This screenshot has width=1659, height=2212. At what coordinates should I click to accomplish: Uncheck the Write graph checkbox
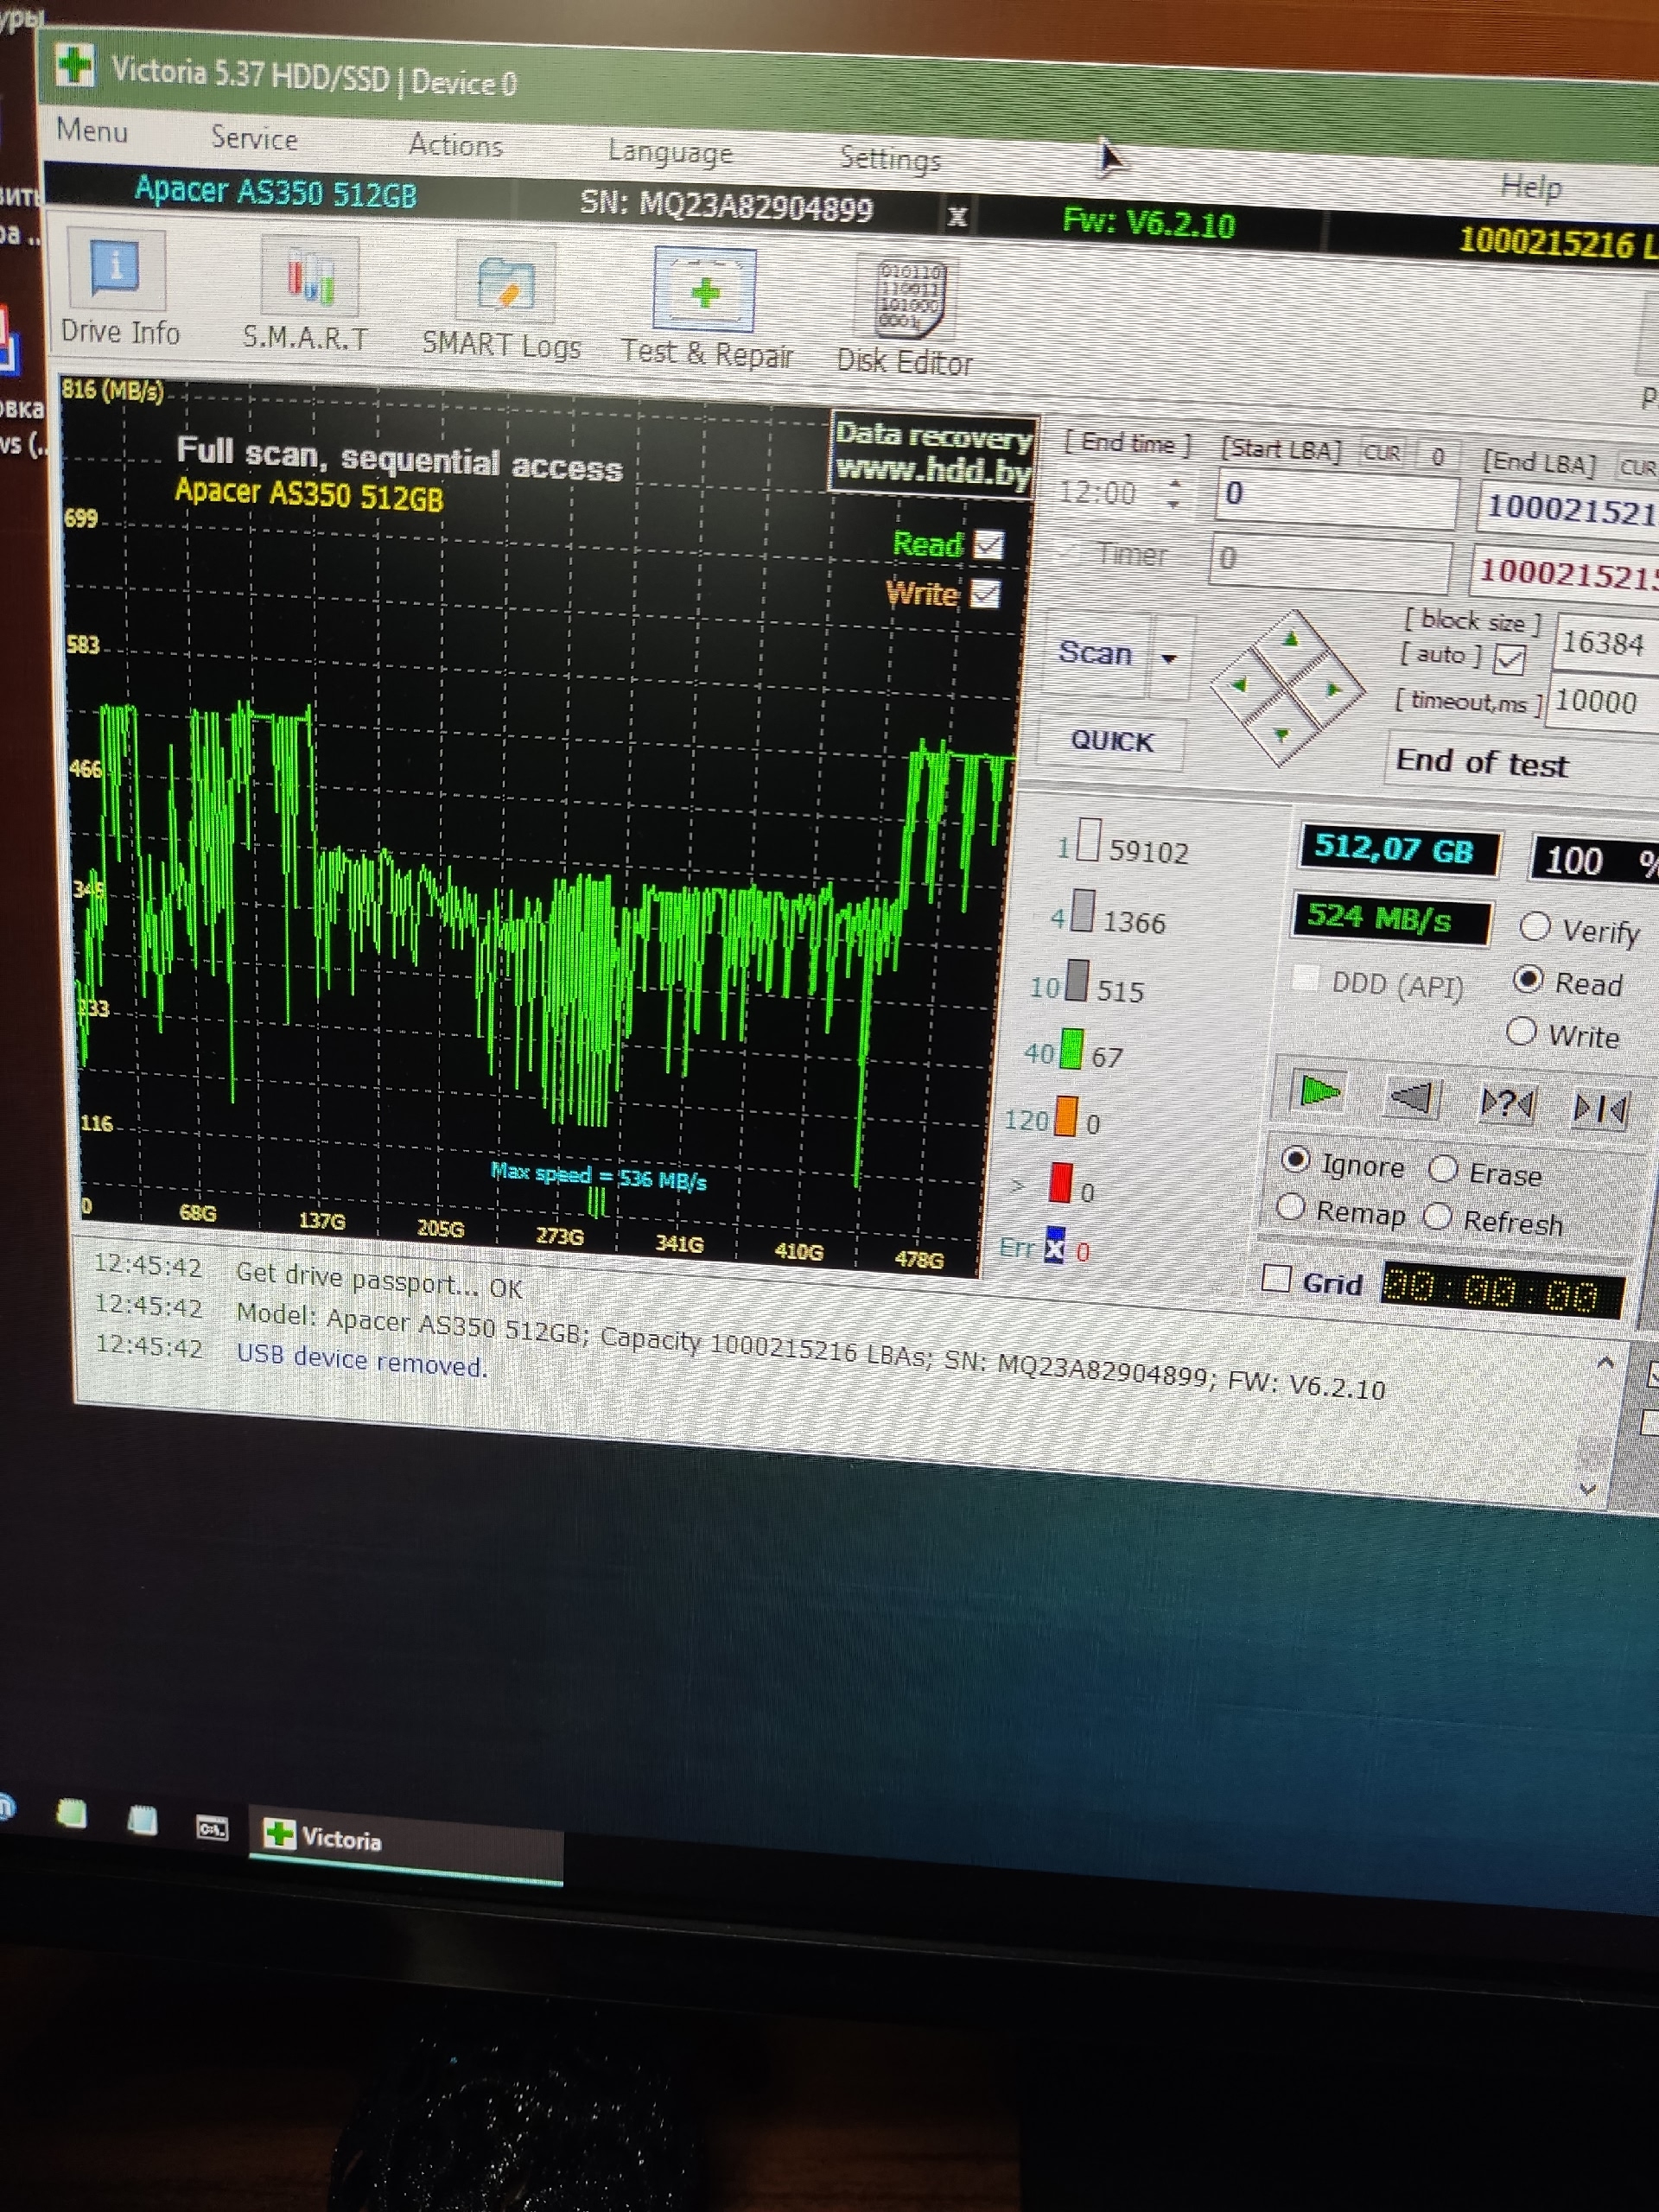pos(985,594)
